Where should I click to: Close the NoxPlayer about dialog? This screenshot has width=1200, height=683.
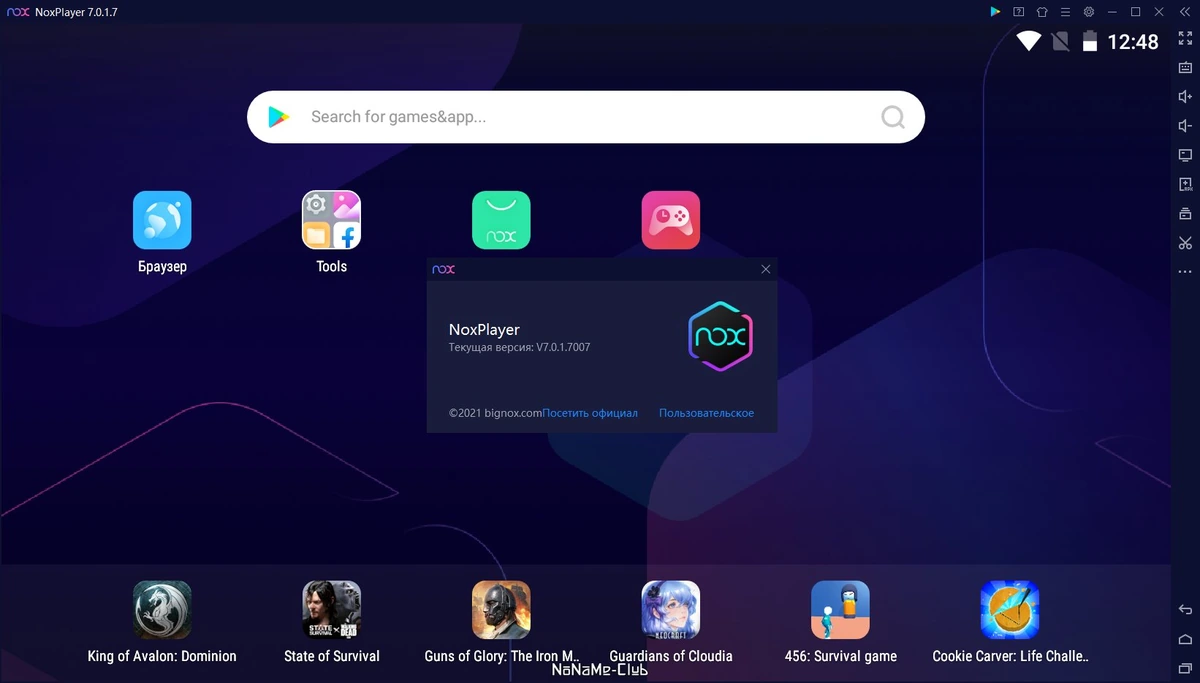(x=766, y=269)
